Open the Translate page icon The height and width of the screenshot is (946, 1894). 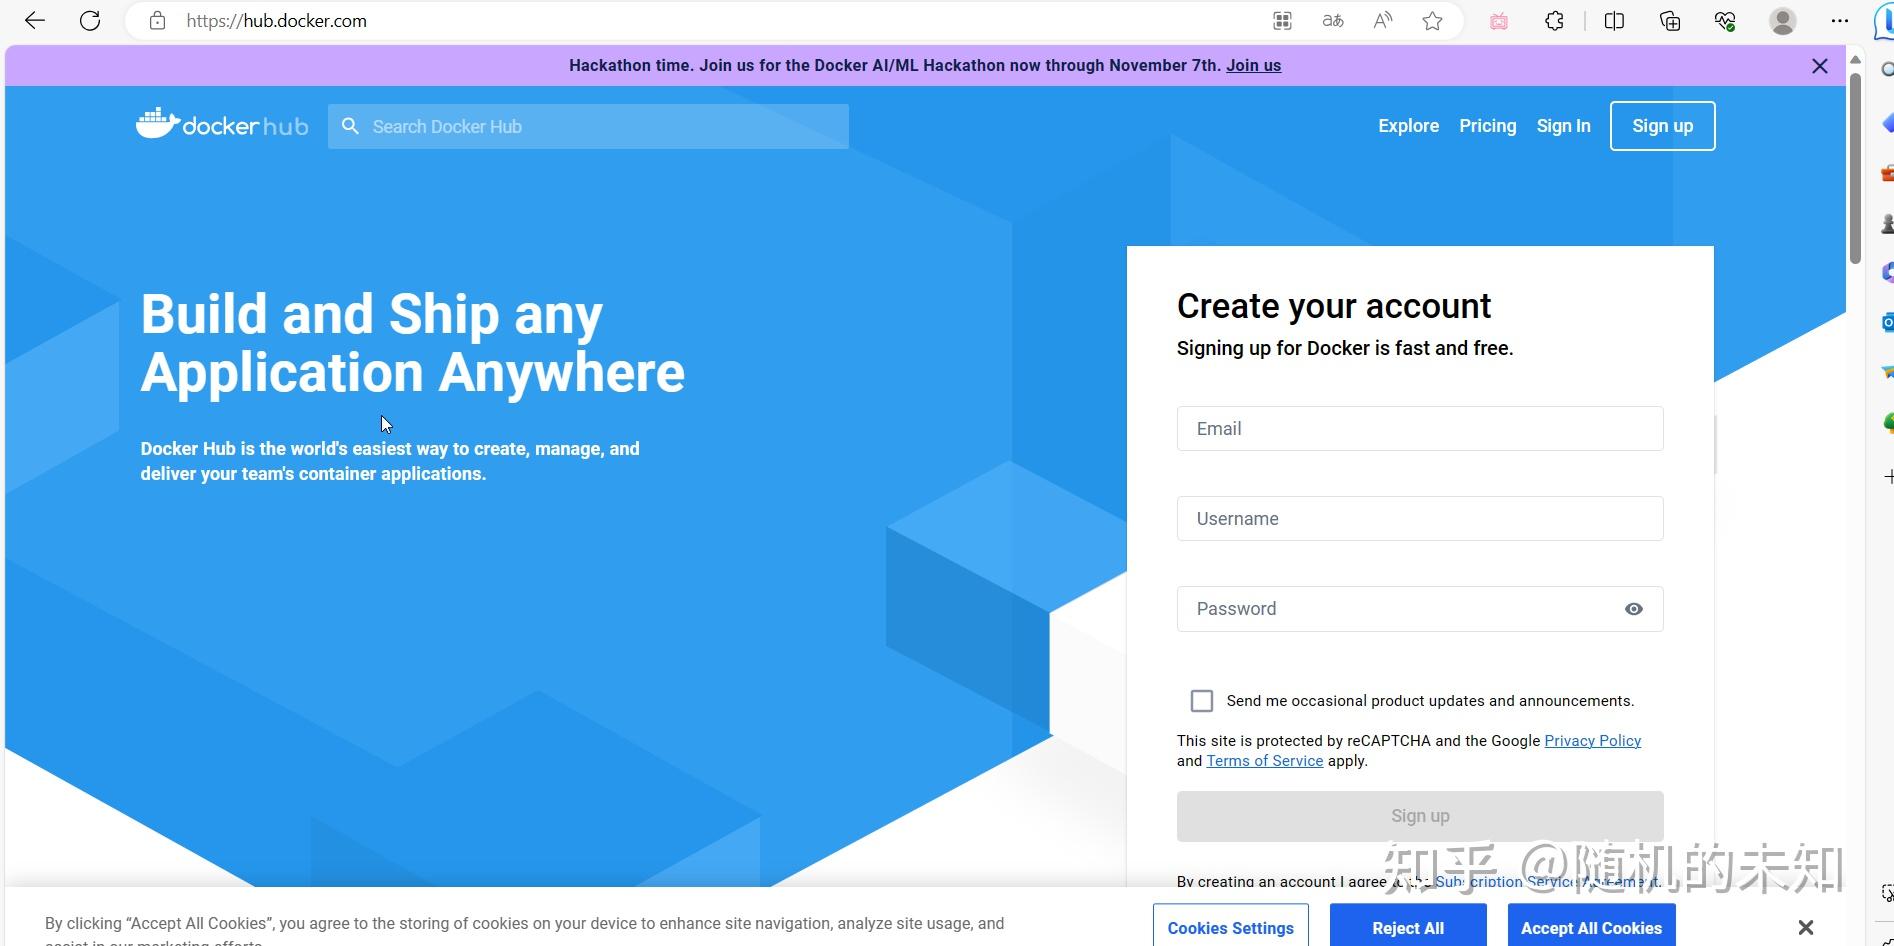[1333, 20]
